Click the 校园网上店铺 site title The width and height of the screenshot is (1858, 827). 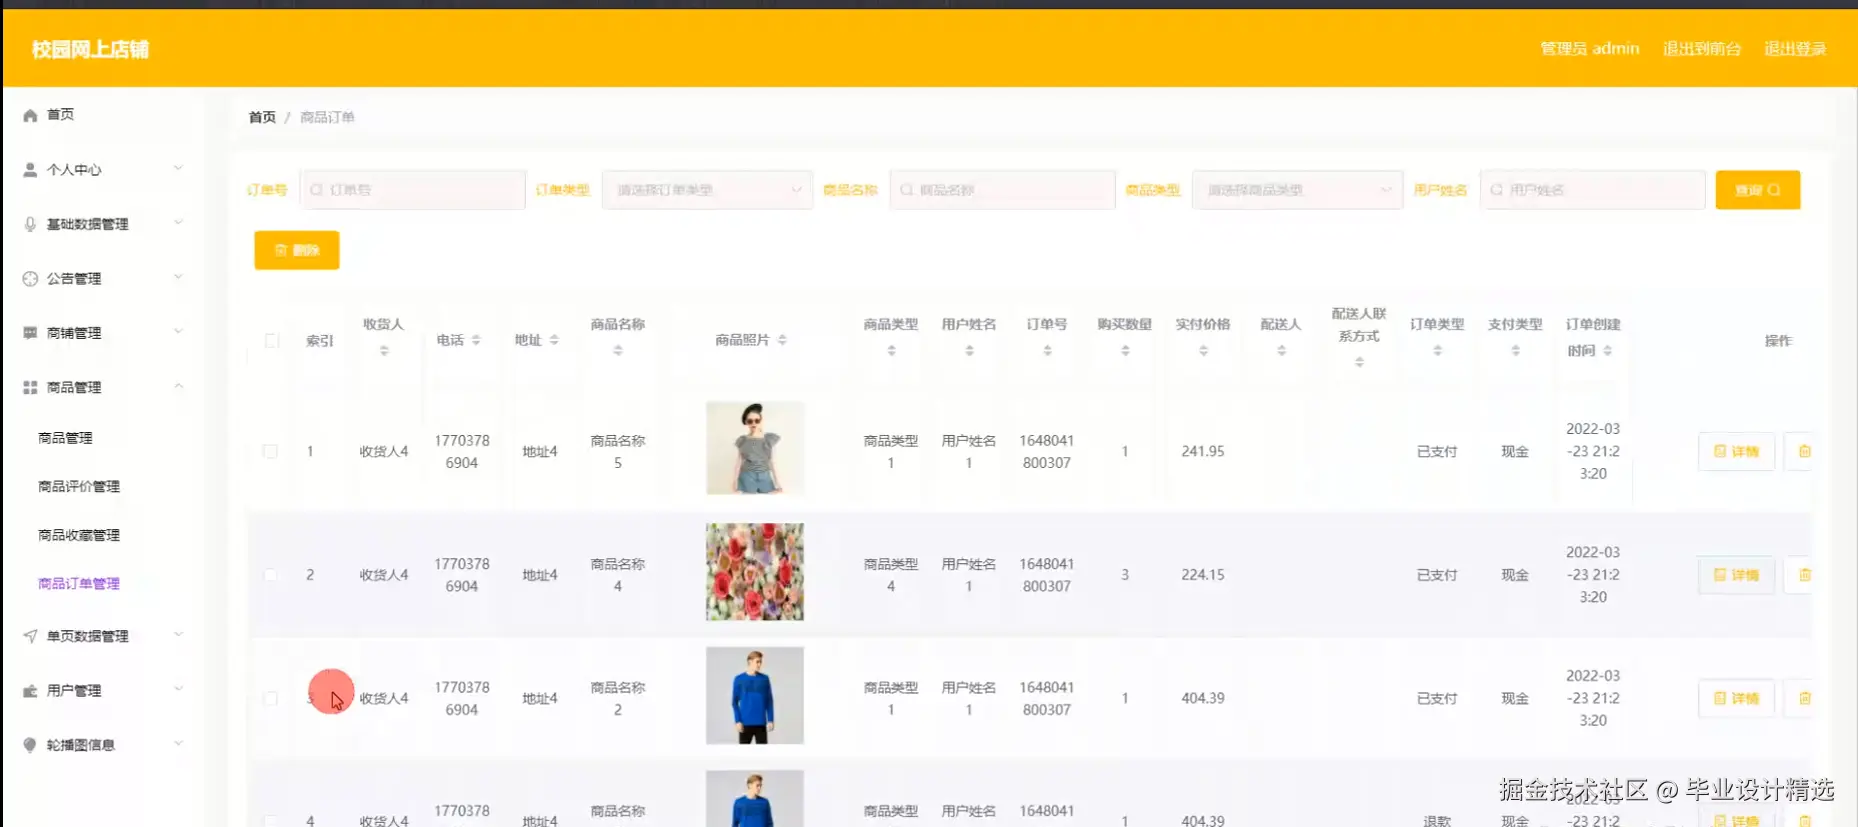pos(90,49)
